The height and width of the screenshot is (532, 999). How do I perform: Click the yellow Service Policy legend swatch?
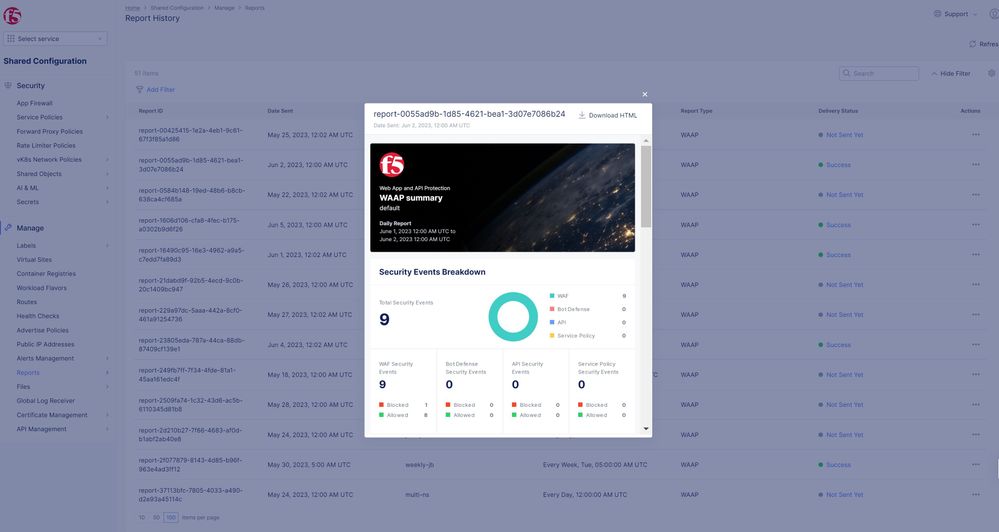552,336
